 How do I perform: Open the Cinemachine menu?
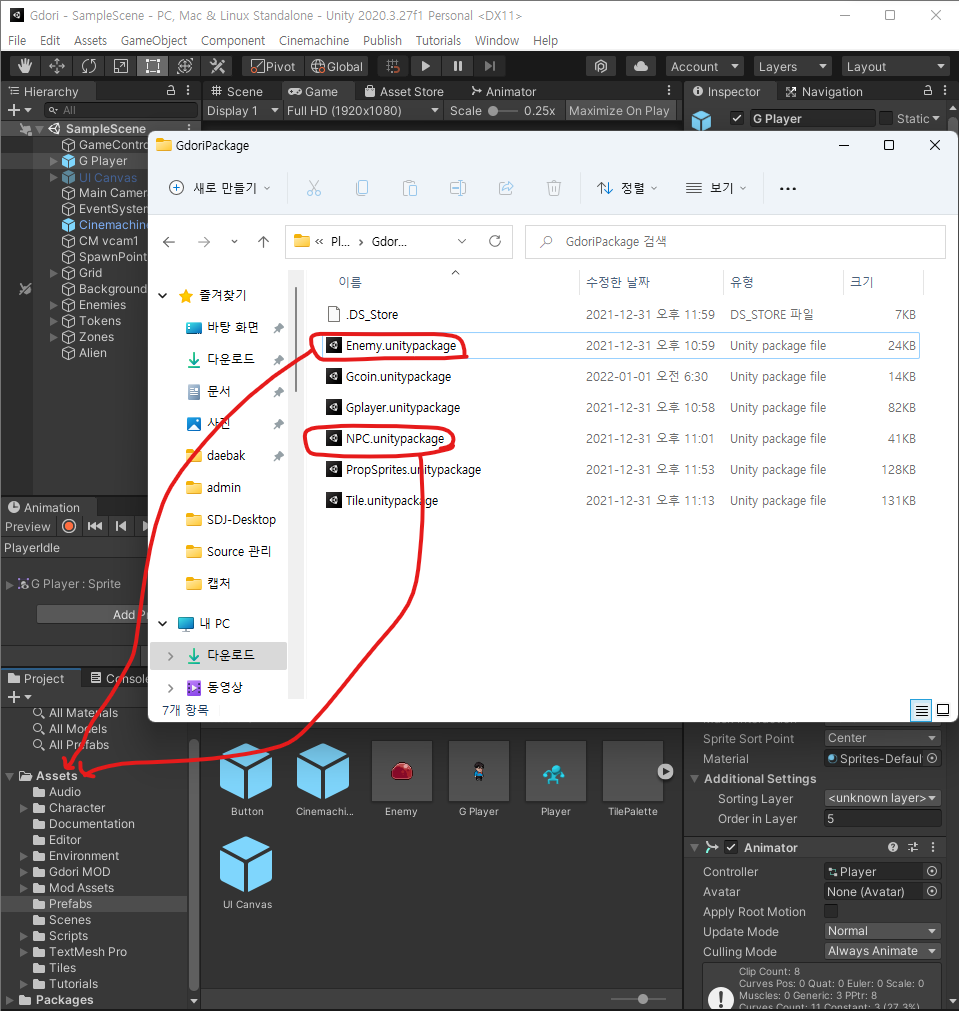click(313, 40)
